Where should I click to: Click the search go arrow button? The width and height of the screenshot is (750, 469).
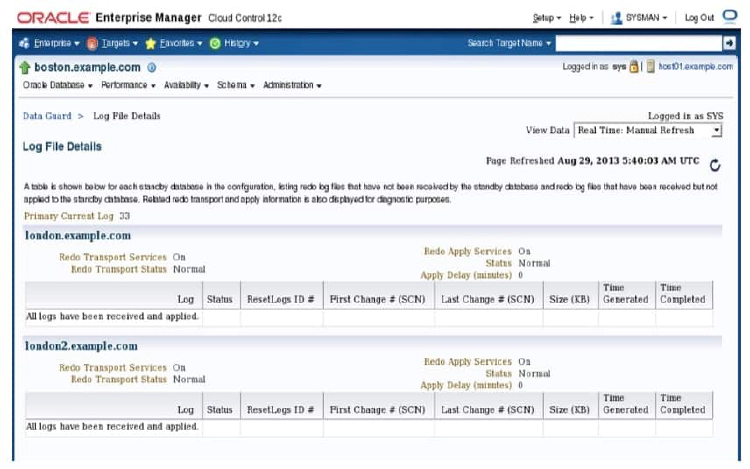(x=729, y=43)
